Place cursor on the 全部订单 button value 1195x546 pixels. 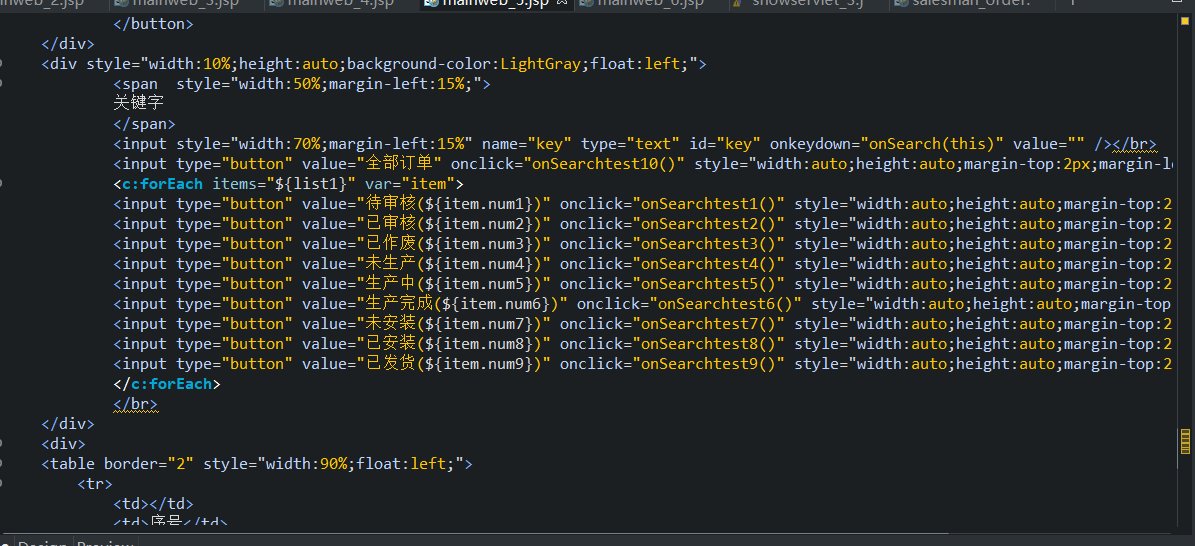398,164
